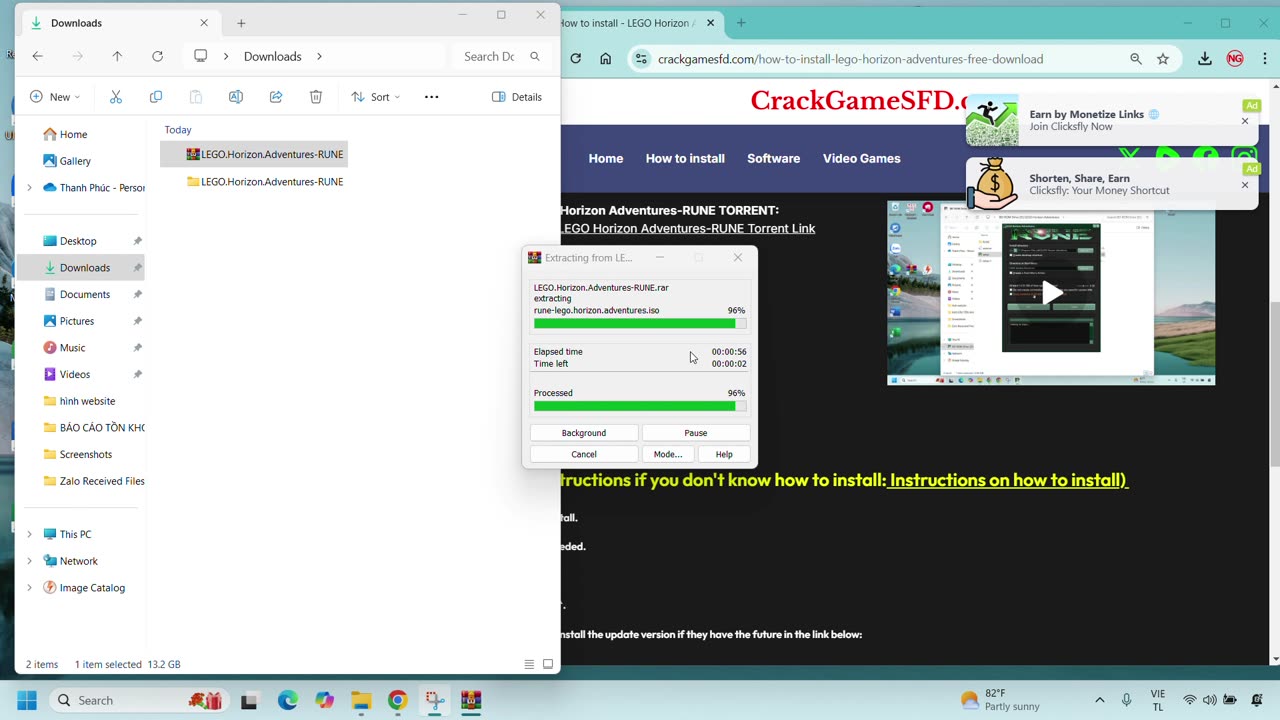Click the Delete trash icon in Explorer toolbar
Screen dimensions: 1280x720
point(316,97)
